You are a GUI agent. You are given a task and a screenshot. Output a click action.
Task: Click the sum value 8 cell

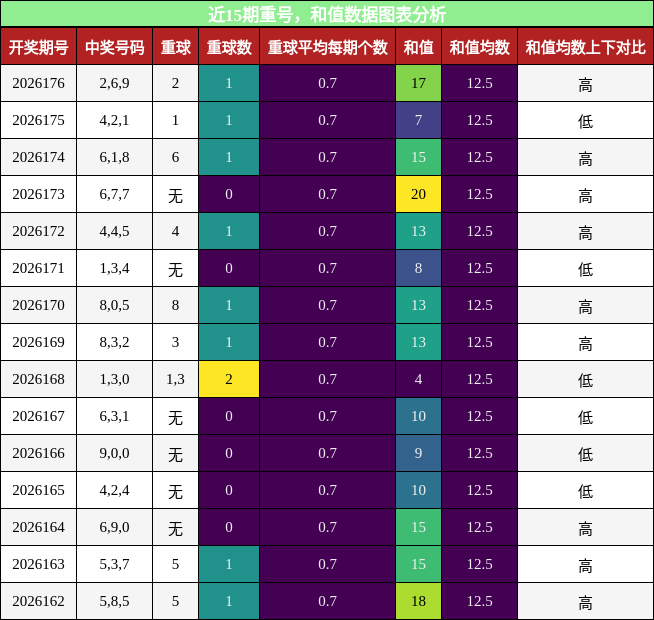pyautogui.click(x=418, y=268)
